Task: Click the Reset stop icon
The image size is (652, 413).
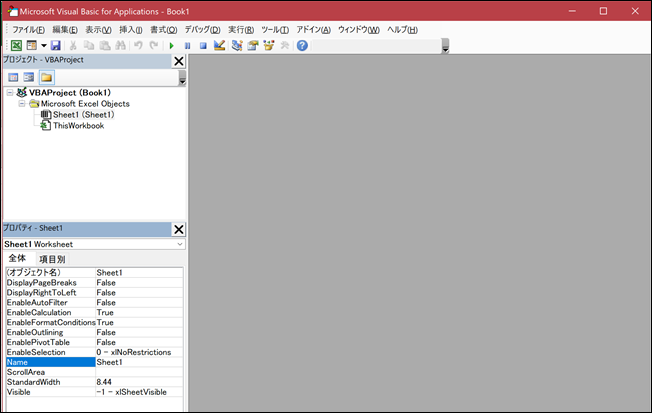Action: click(203, 46)
